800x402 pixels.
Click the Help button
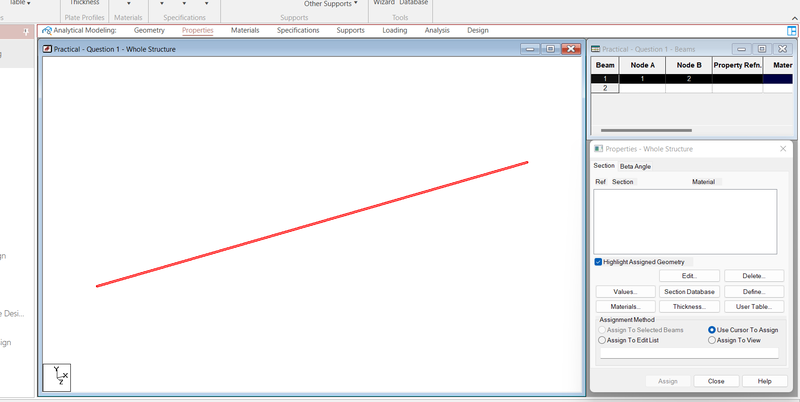[764, 381]
